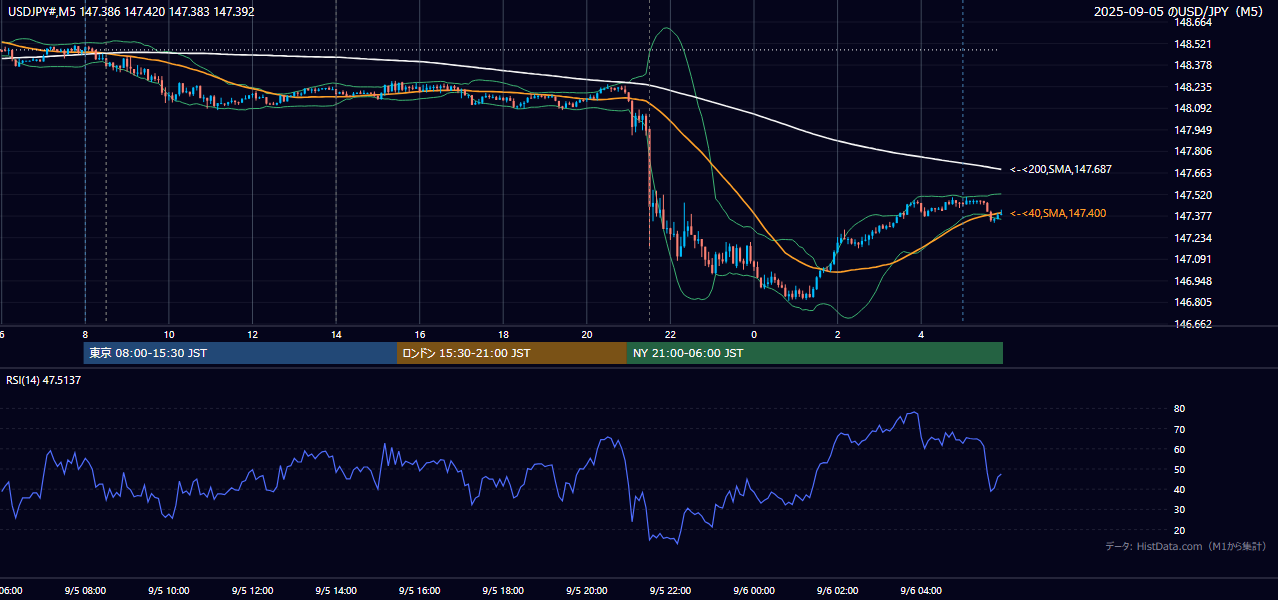The width and height of the screenshot is (1278, 600).
Task: Click RSI axis level 40
Action: (1179, 489)
